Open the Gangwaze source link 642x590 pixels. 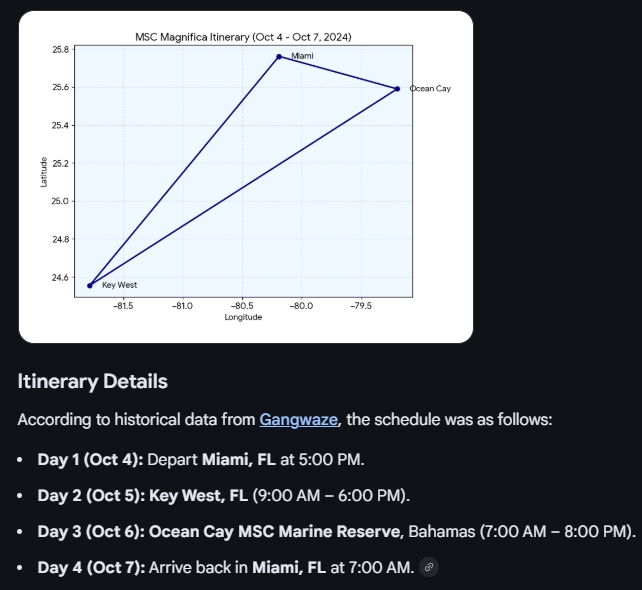[x=299, y=420]
